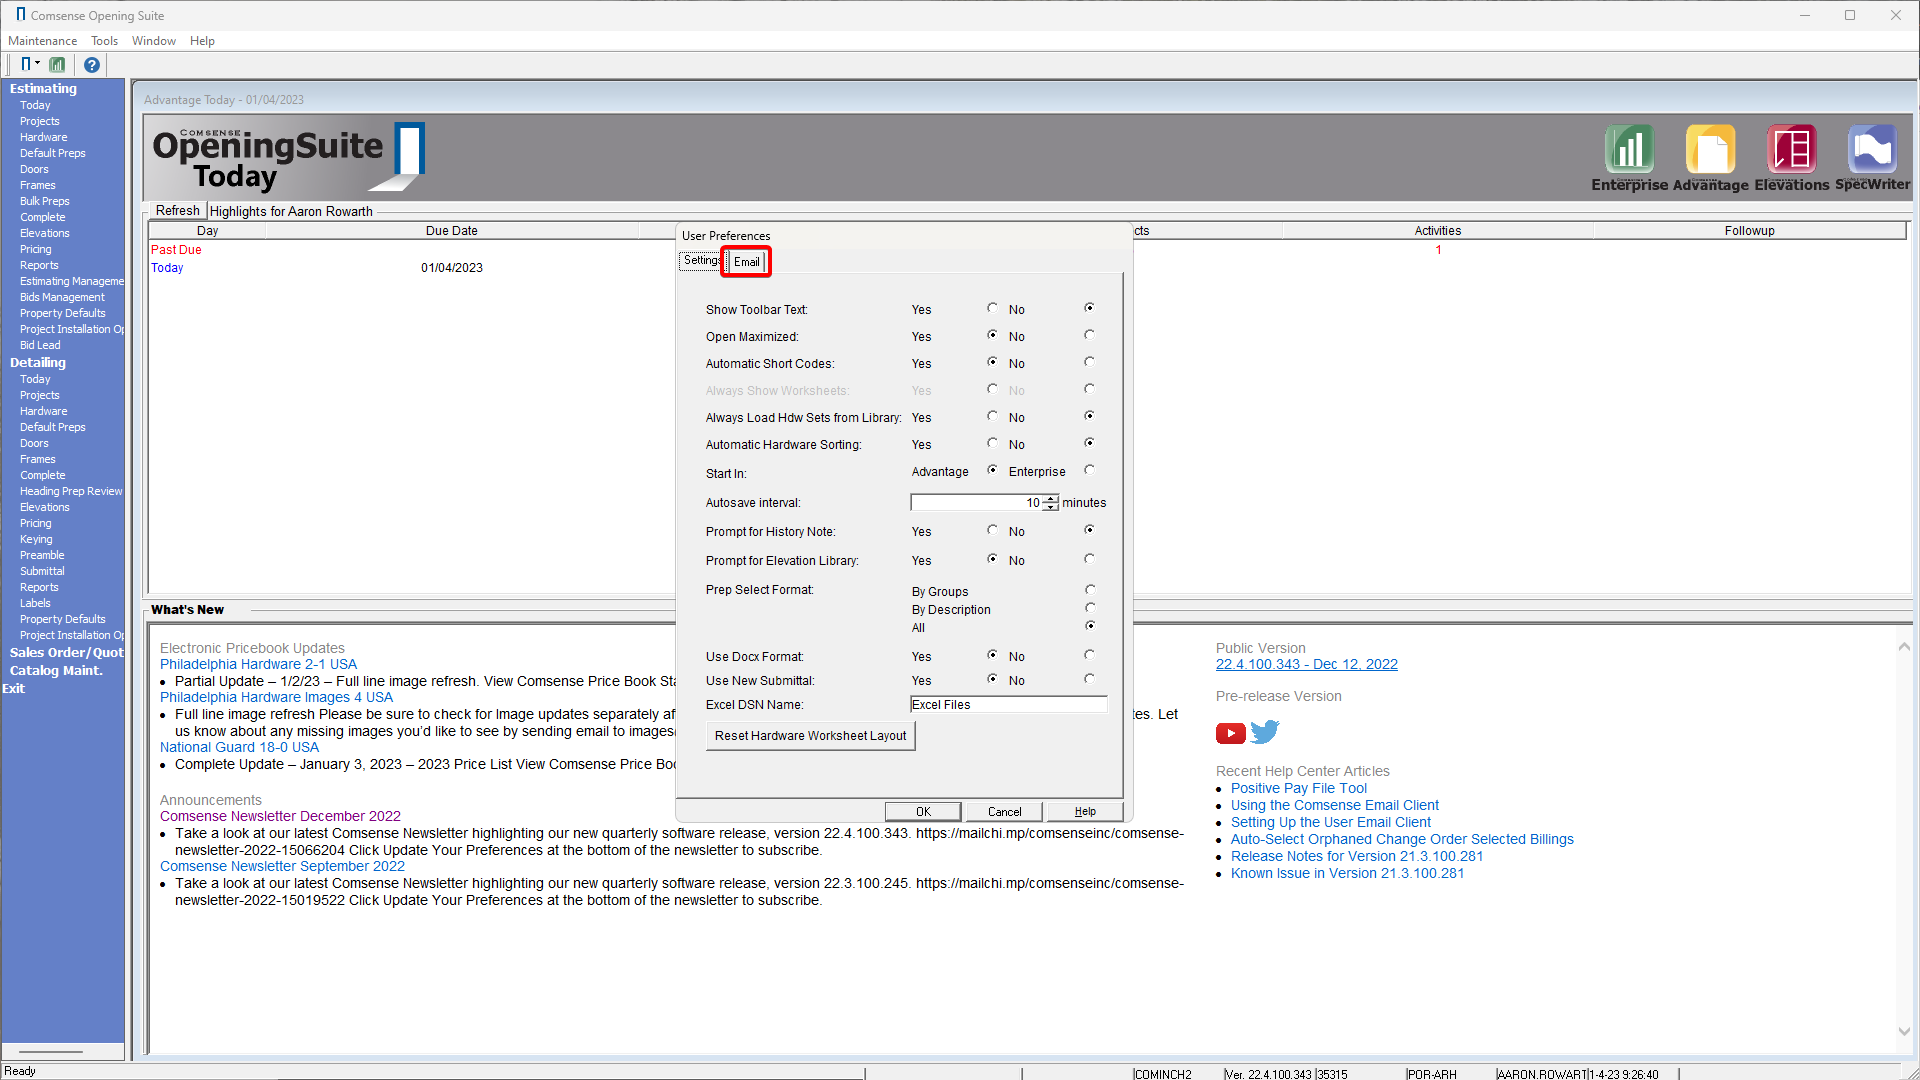Click the blue door toolbar icon

(x=25, y=65)
